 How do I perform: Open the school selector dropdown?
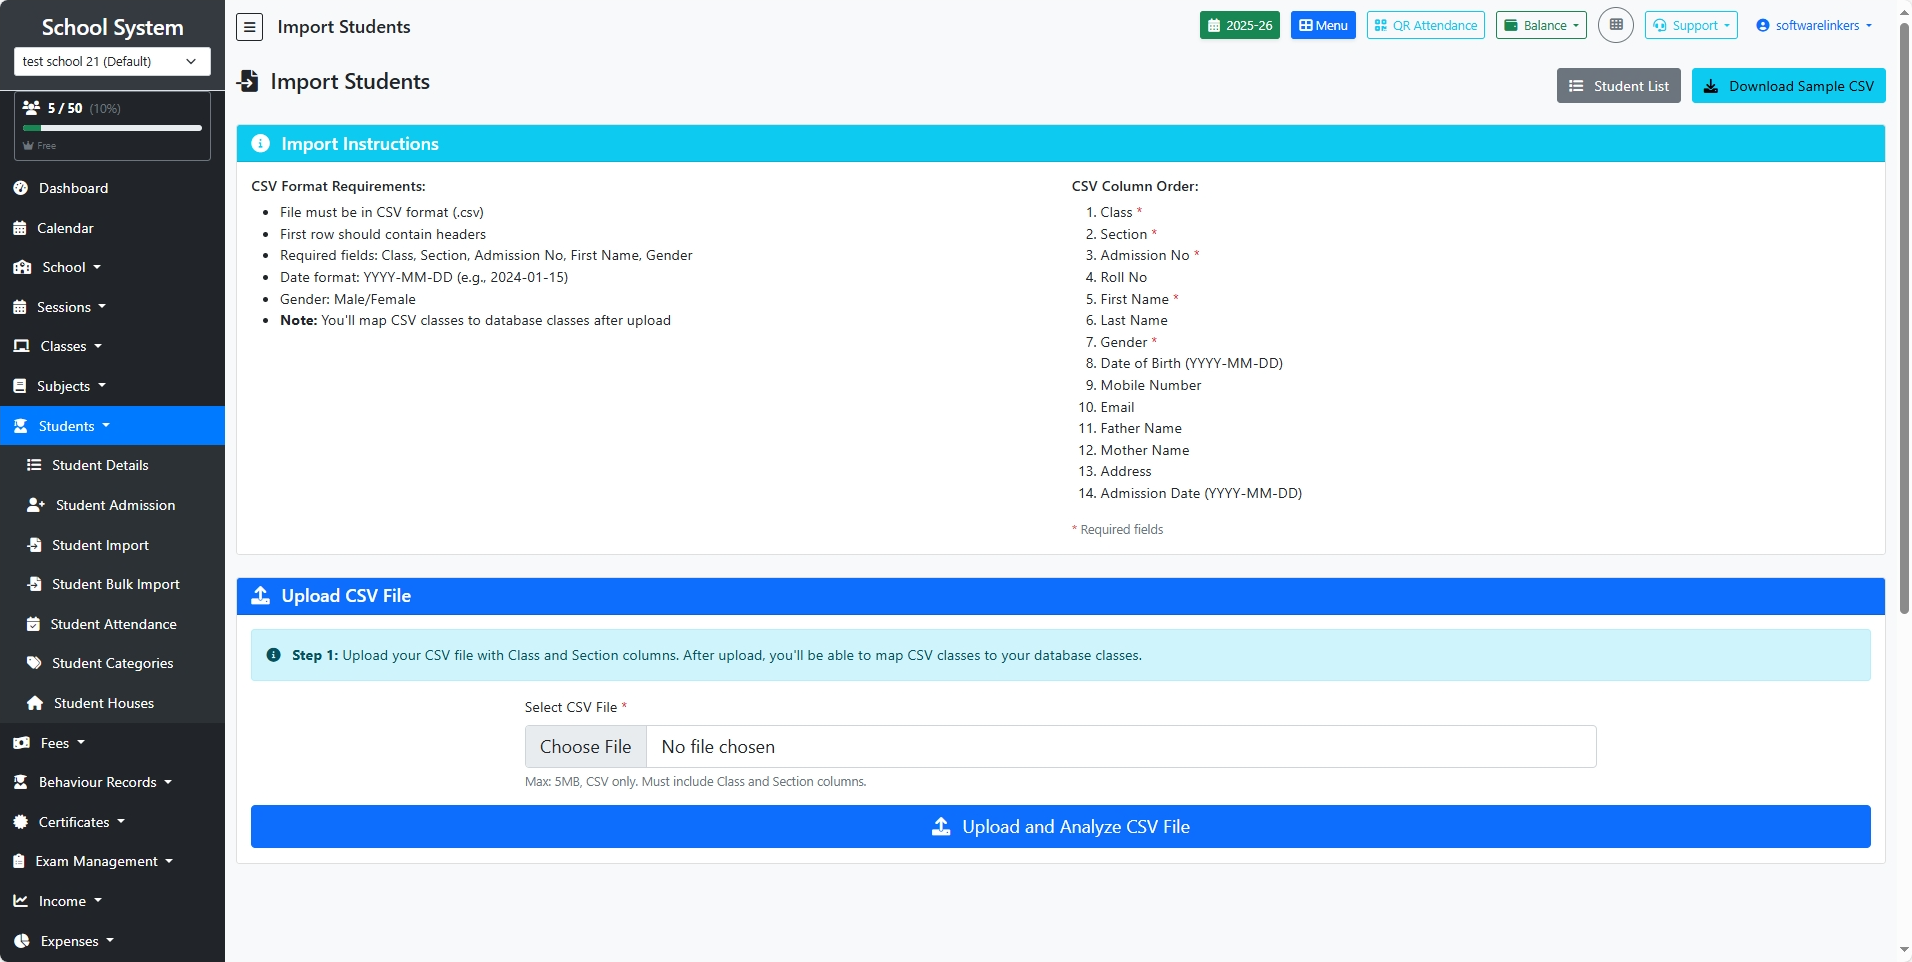point(112,61)
